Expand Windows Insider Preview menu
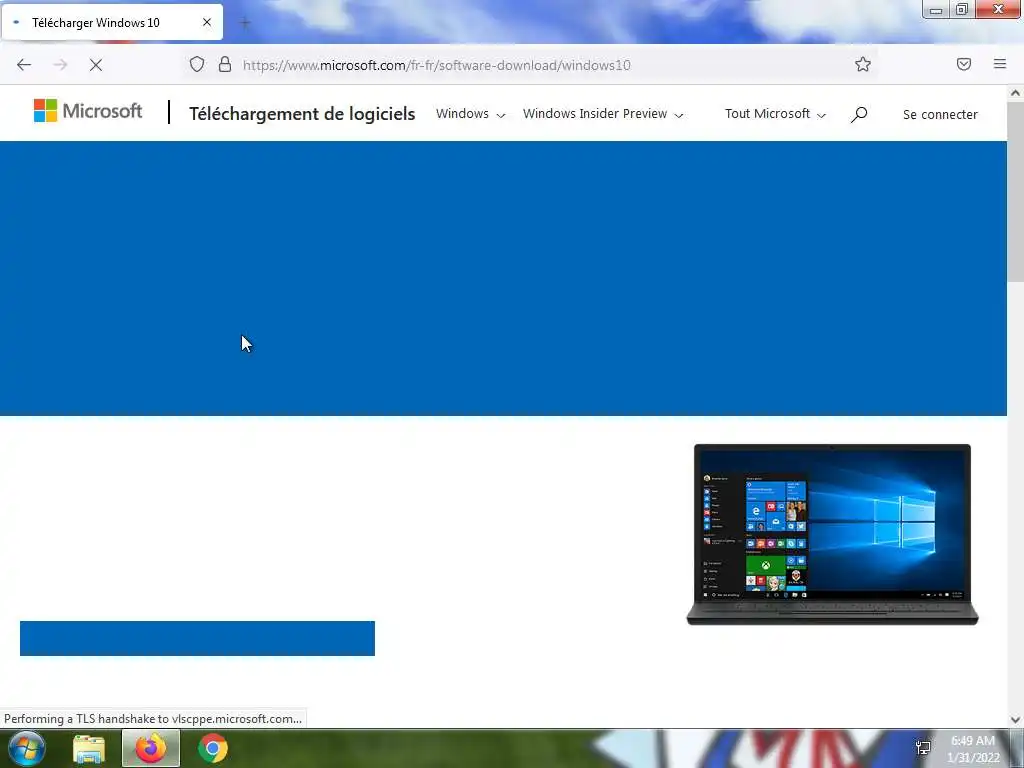 [x=603, y=114]
